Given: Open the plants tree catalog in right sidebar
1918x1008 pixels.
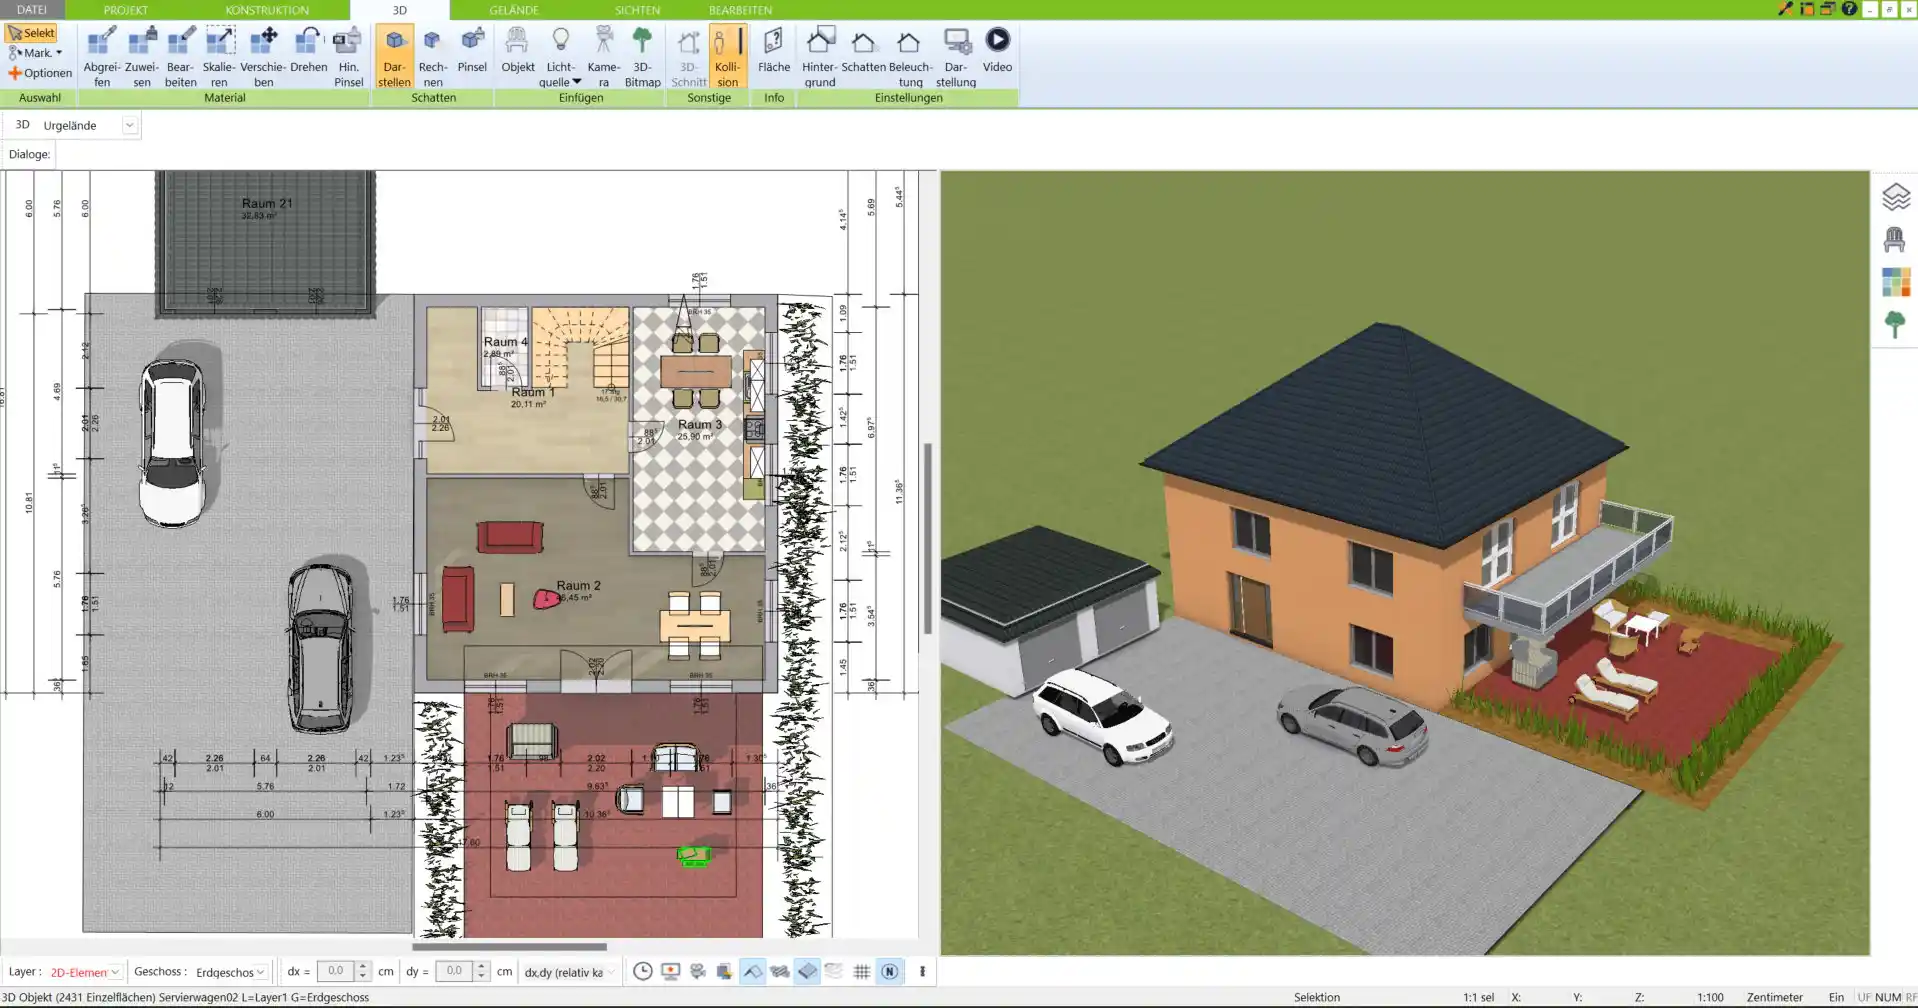Looking at the screenshot, I should tap(1895, 324).
